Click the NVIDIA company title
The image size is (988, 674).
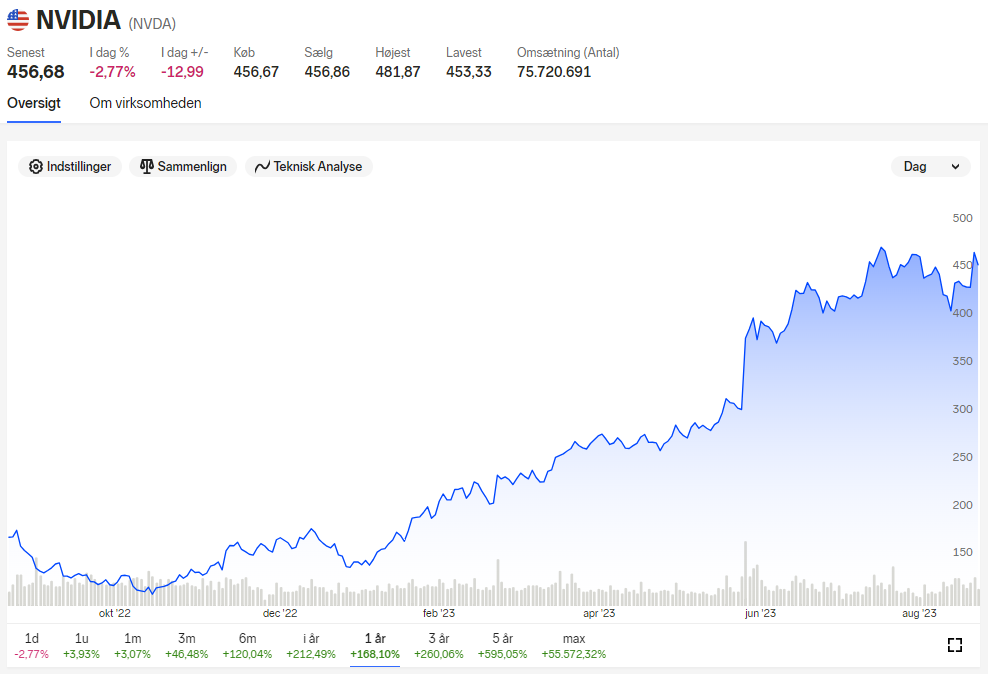(x=78, y=20)
